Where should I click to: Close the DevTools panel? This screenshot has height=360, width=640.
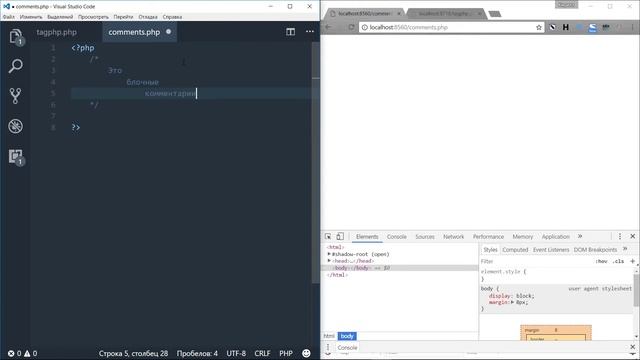(633, 236)
